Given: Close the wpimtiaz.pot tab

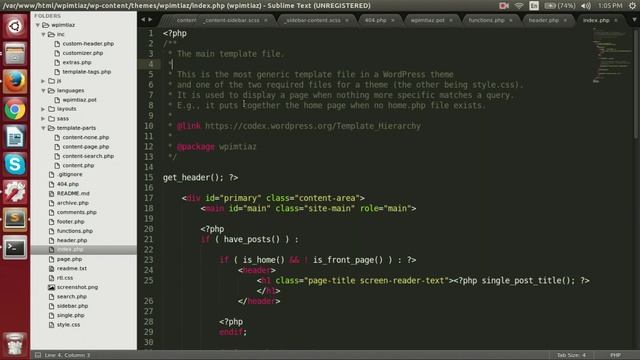Looking at the screenshot, I should coord(451,20).
